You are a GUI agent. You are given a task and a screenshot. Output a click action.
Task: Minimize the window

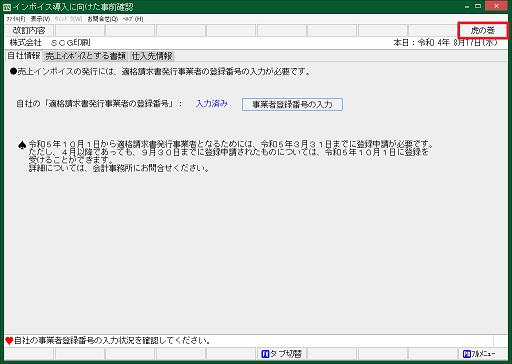[467, 6]
